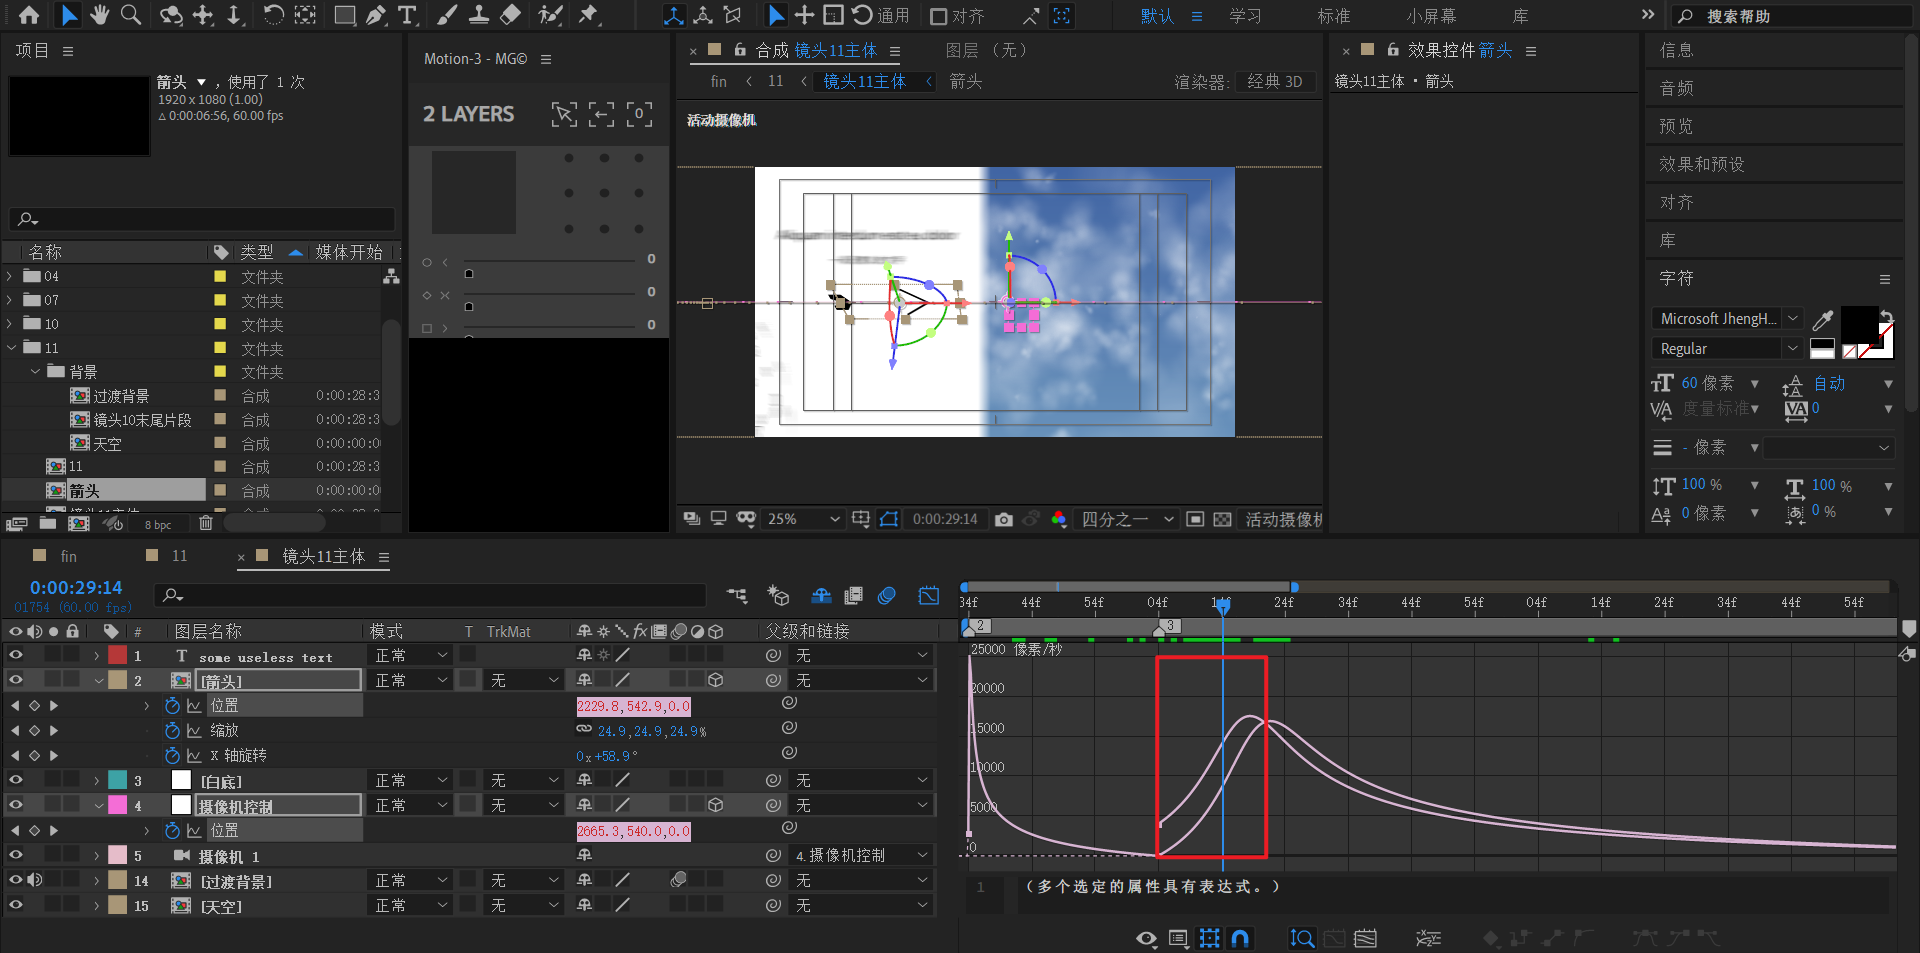Open the 库 workspace

click(1520, 16)
